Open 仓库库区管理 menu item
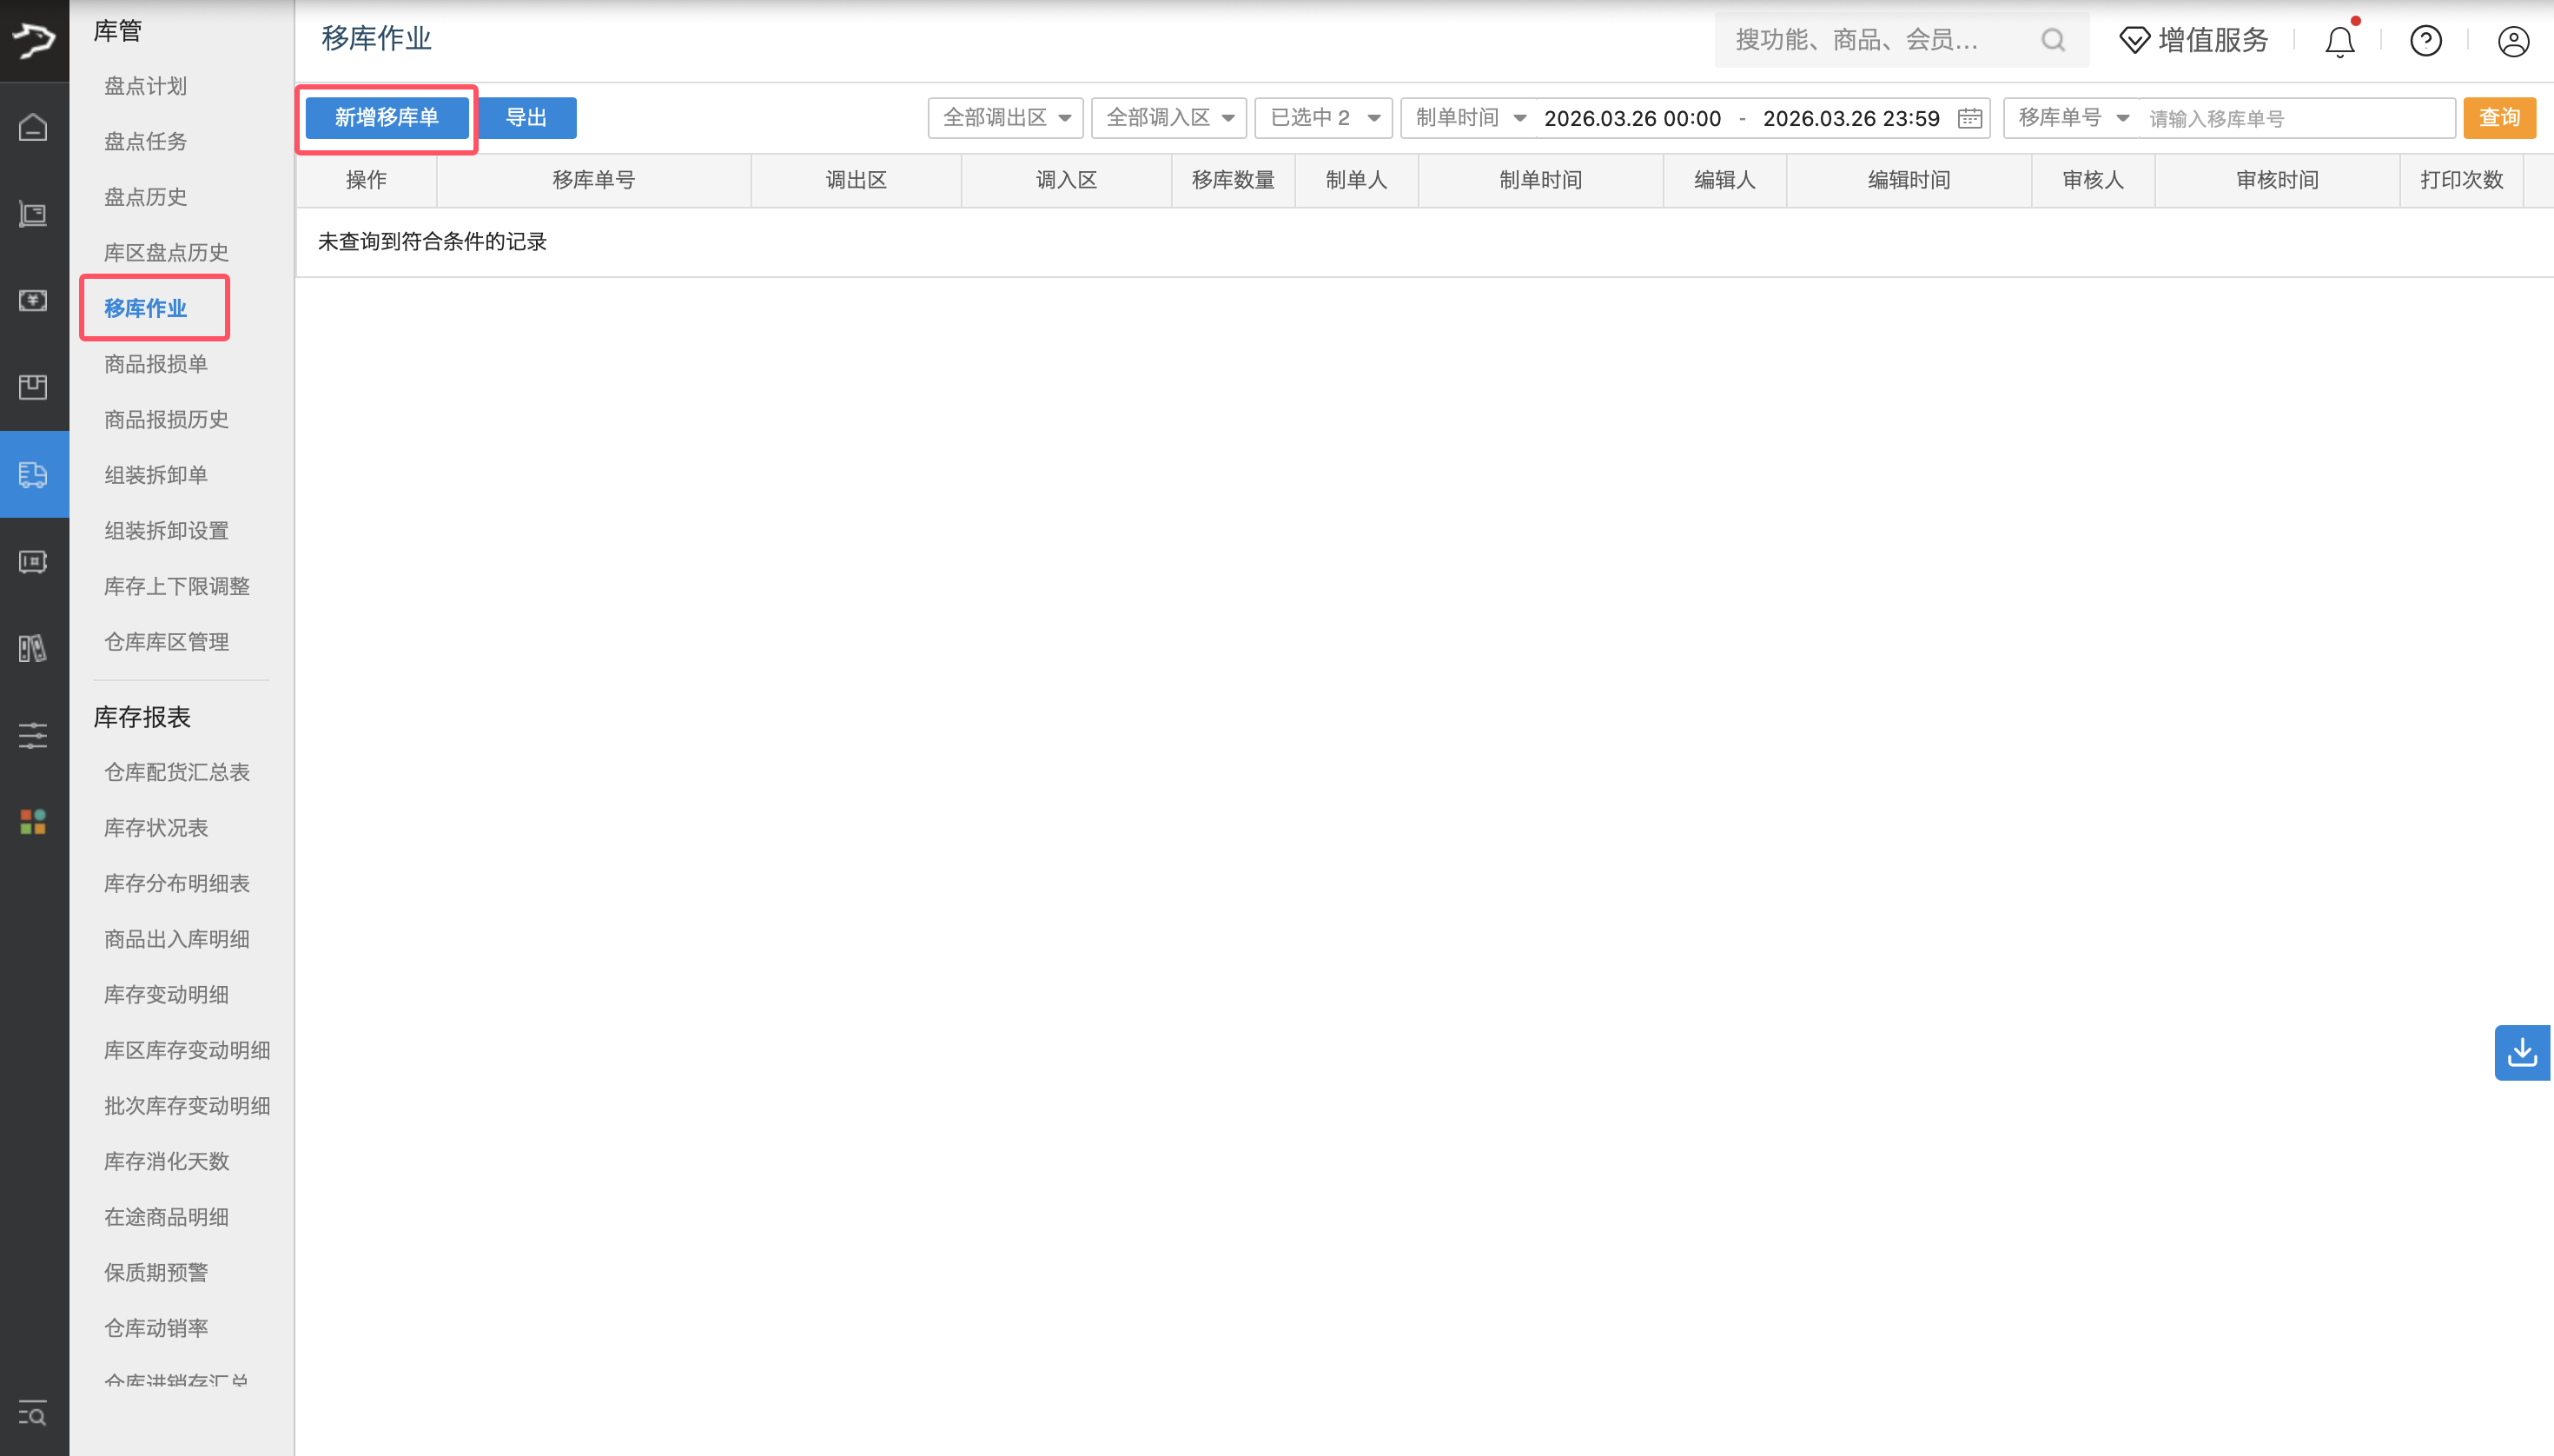 pos(167,642)
